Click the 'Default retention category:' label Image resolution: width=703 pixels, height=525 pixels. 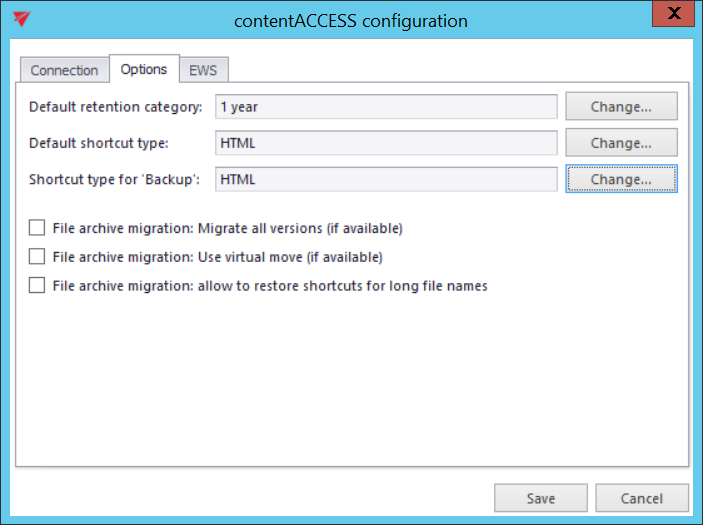pyautogui.click(x=116, y=107)
